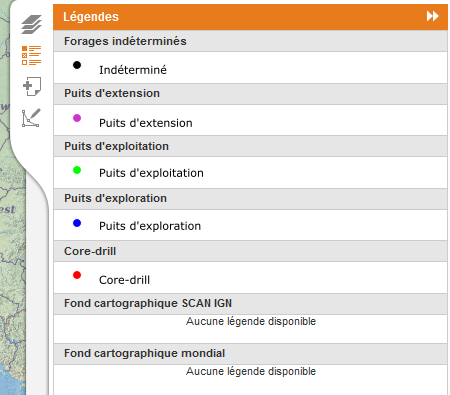
Task: Click the Indéterminé legend label
Action: click(x=133, y=70)
